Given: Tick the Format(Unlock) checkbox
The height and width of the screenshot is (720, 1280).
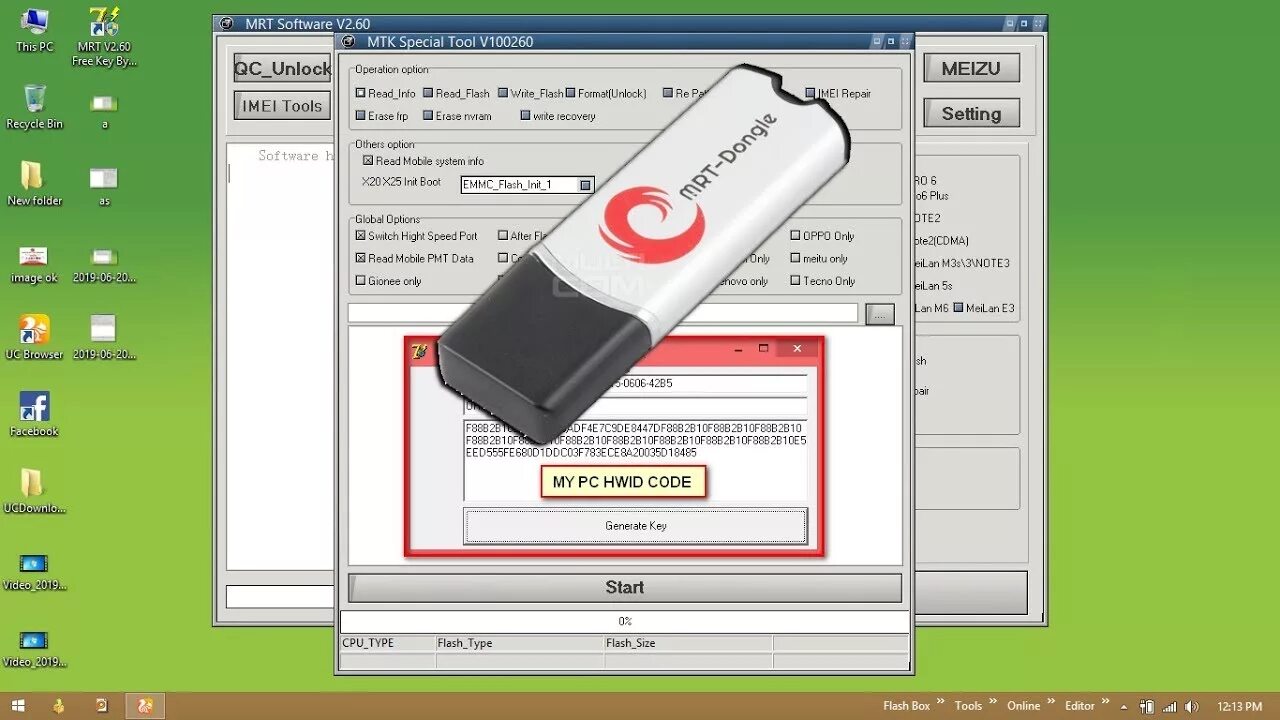Looking at the screenshot, I should pos(570,93).
